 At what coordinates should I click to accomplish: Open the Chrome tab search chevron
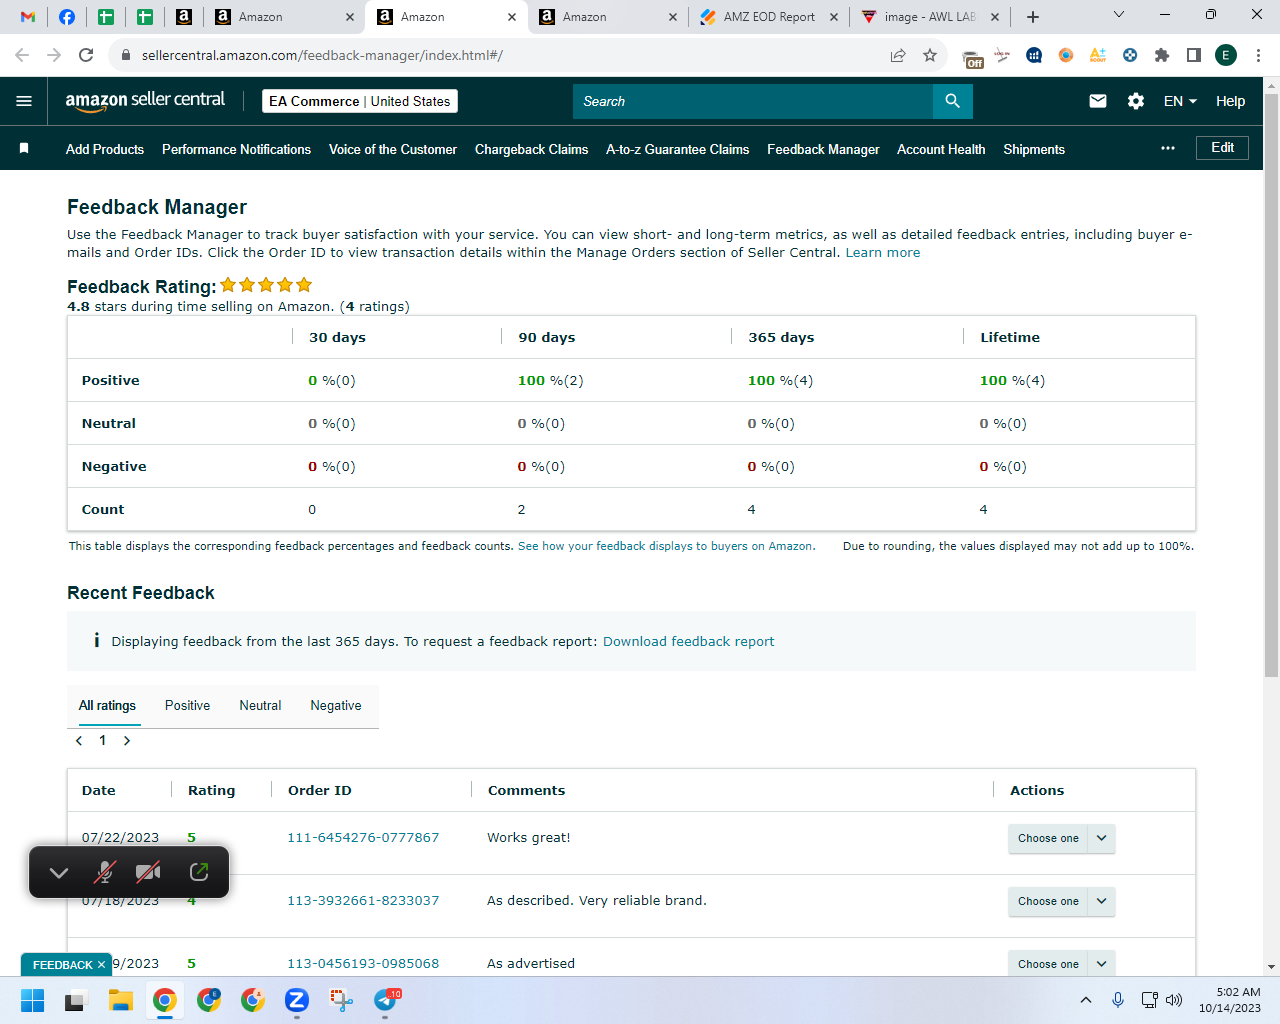click(1119, 15)
